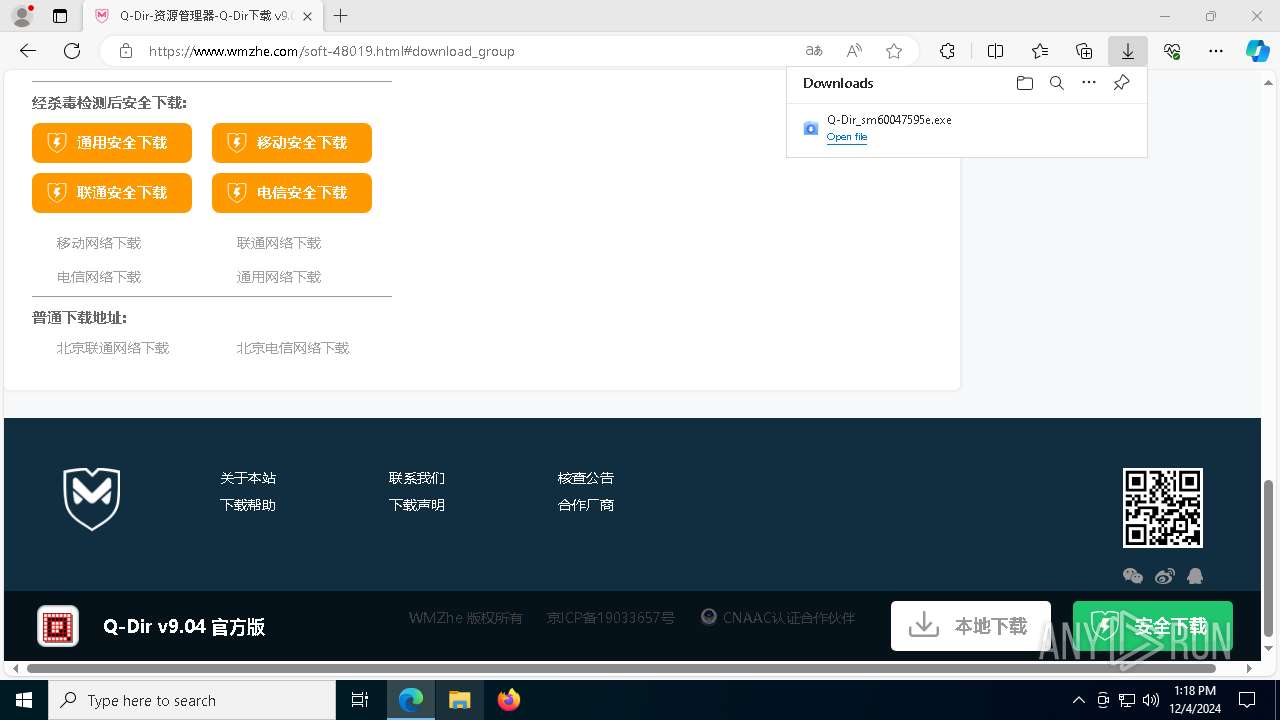Open Split screen icon
The height and width of the screenshot is (720, 1280).
(996, 51)
